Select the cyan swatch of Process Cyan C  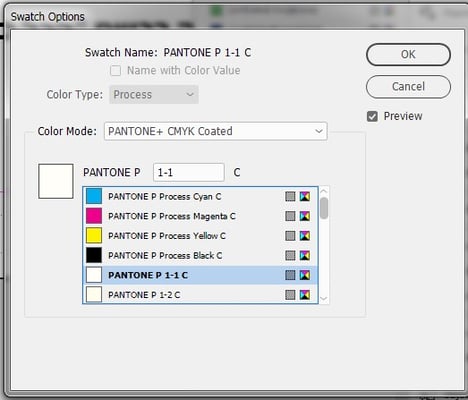point(94,196)
